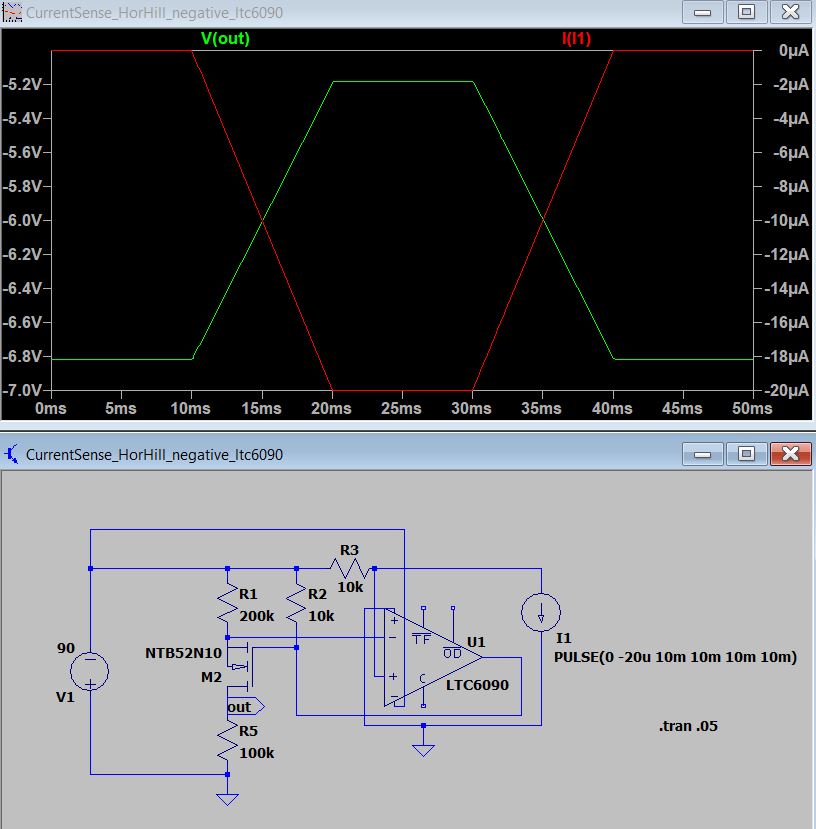Image resolution: width=816 pixels, height=829 pixels.
Task: Click resistor R1 200k symbol
Action: point(227,603)
